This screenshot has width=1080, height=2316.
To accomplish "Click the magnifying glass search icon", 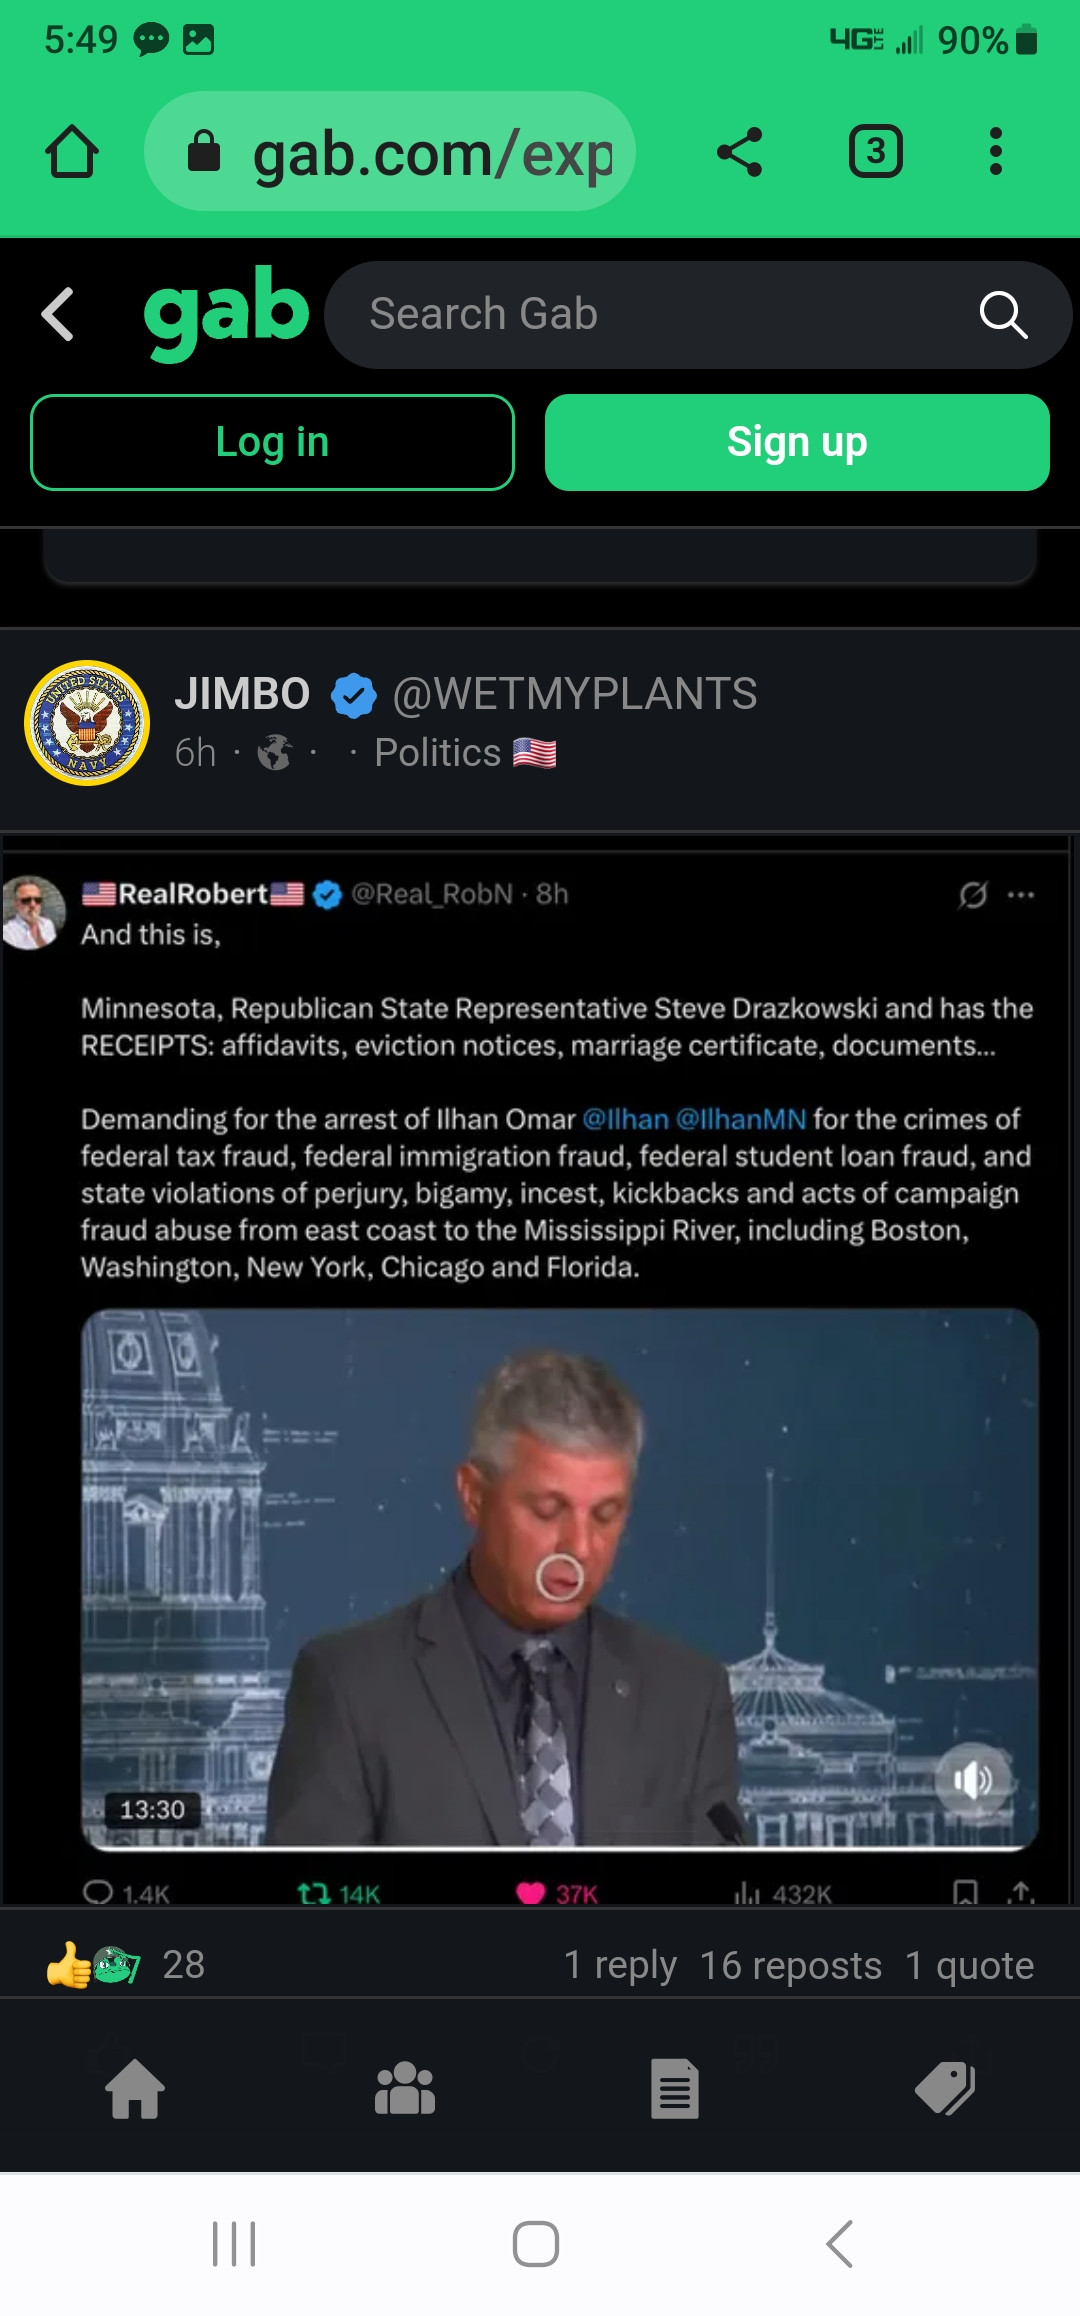I will pyautogui.click(x=1003, y=315).
